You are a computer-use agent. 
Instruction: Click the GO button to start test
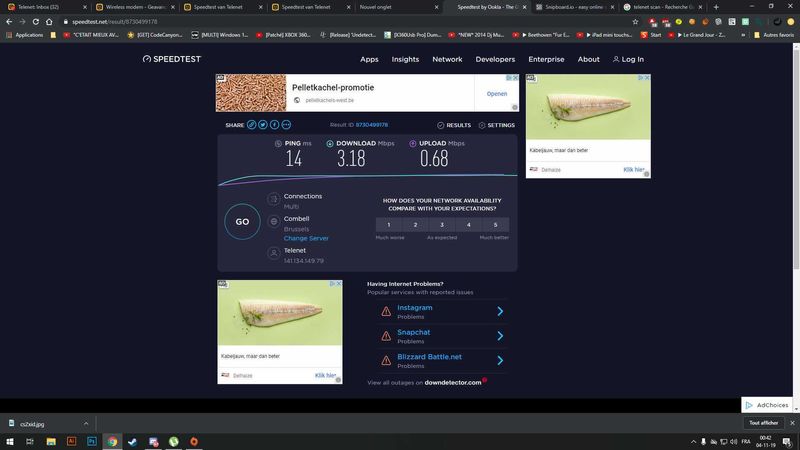point(242,222)
